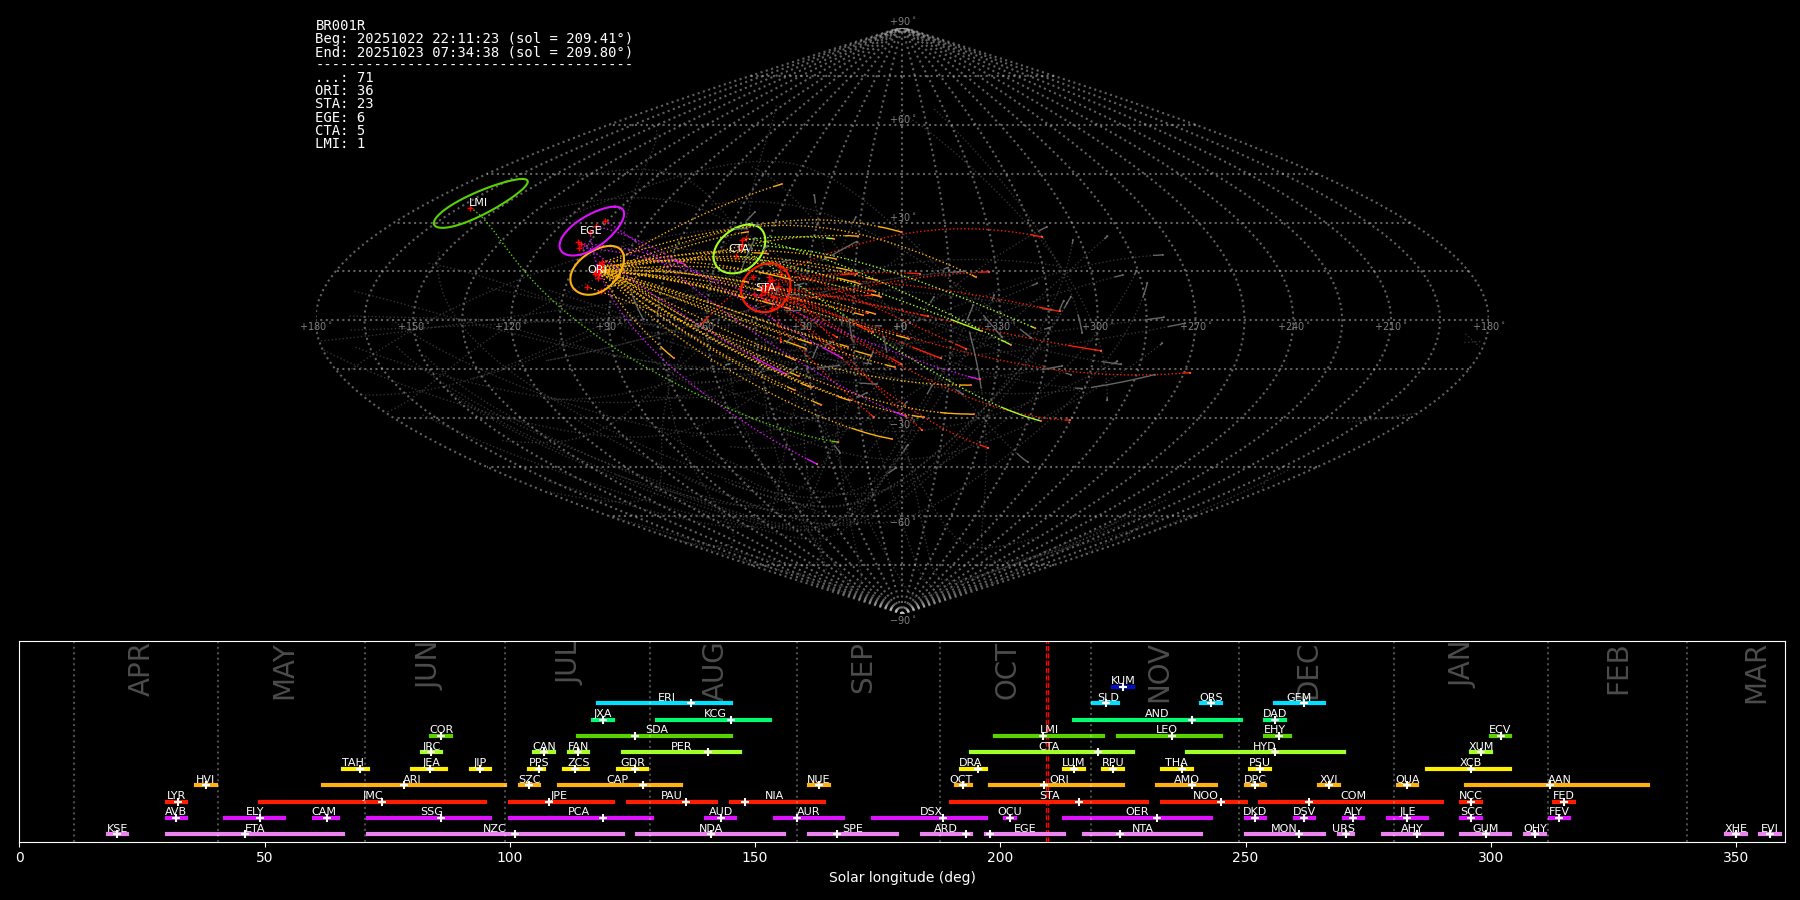Screen dimensions: 1800x900
Task: Click the red dashed current solar longitude marker
Action: click(1047, 741)
